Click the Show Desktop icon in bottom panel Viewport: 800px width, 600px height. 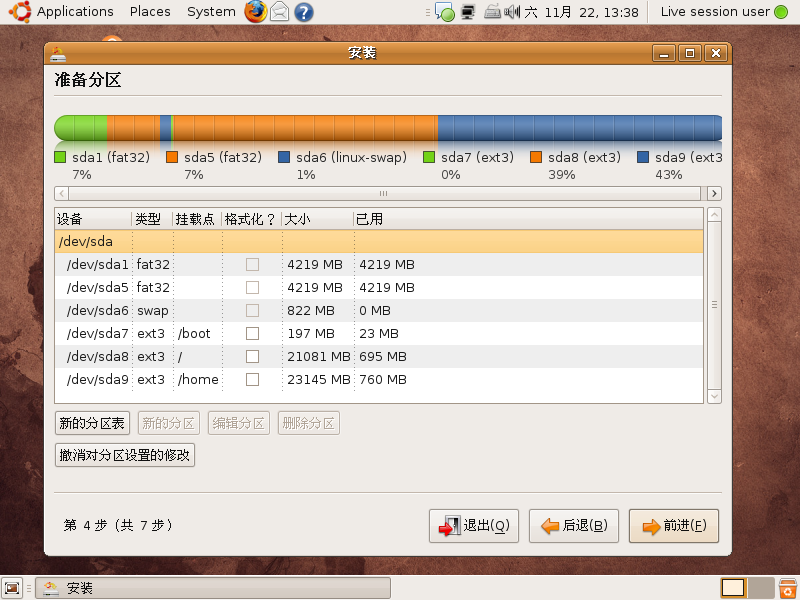pos(12,588)
